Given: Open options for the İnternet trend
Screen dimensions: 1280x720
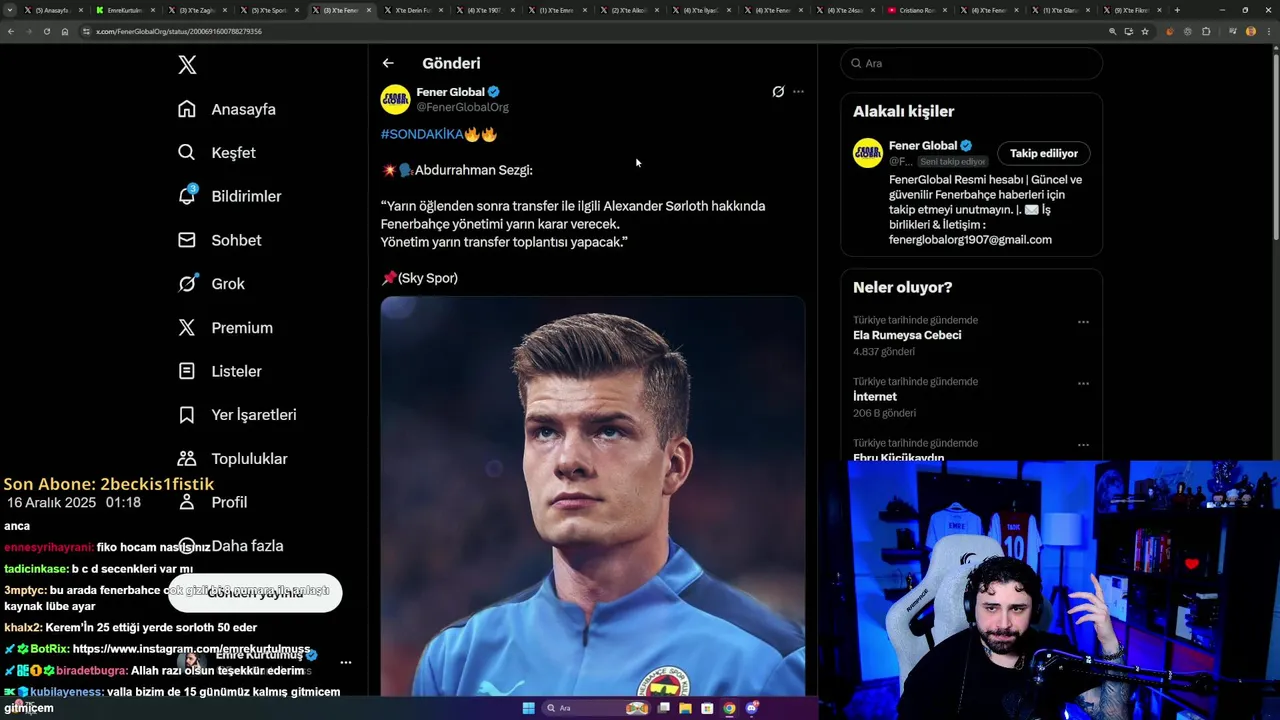Looking at the screenshot, I should [x=1083, y=383].
